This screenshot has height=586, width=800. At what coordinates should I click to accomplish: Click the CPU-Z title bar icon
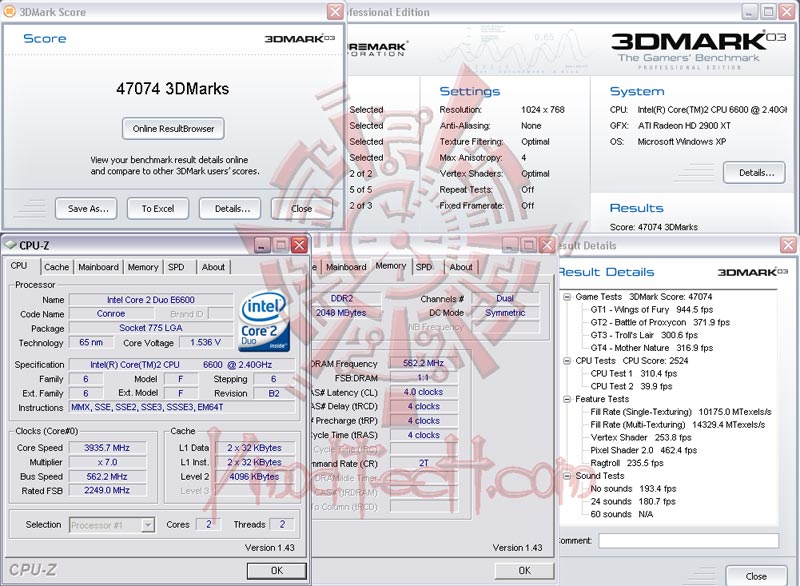(x=10, y=245)
